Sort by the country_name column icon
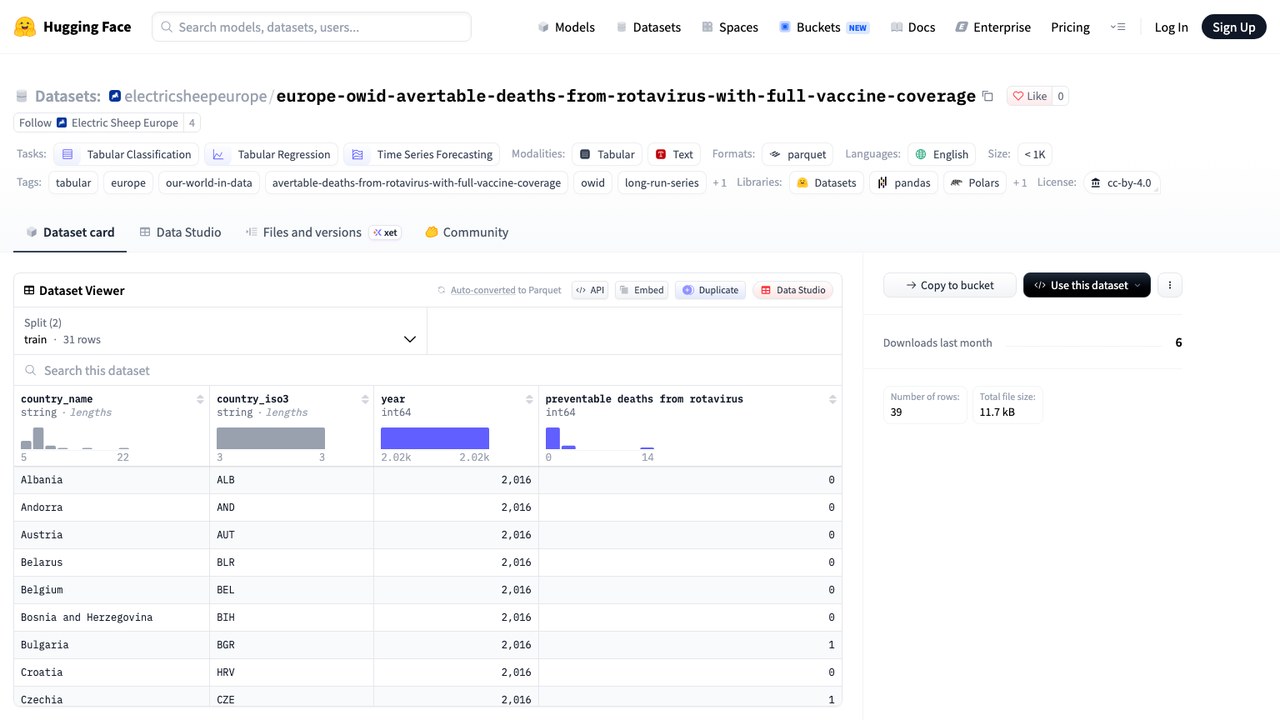 coord(201,399)
